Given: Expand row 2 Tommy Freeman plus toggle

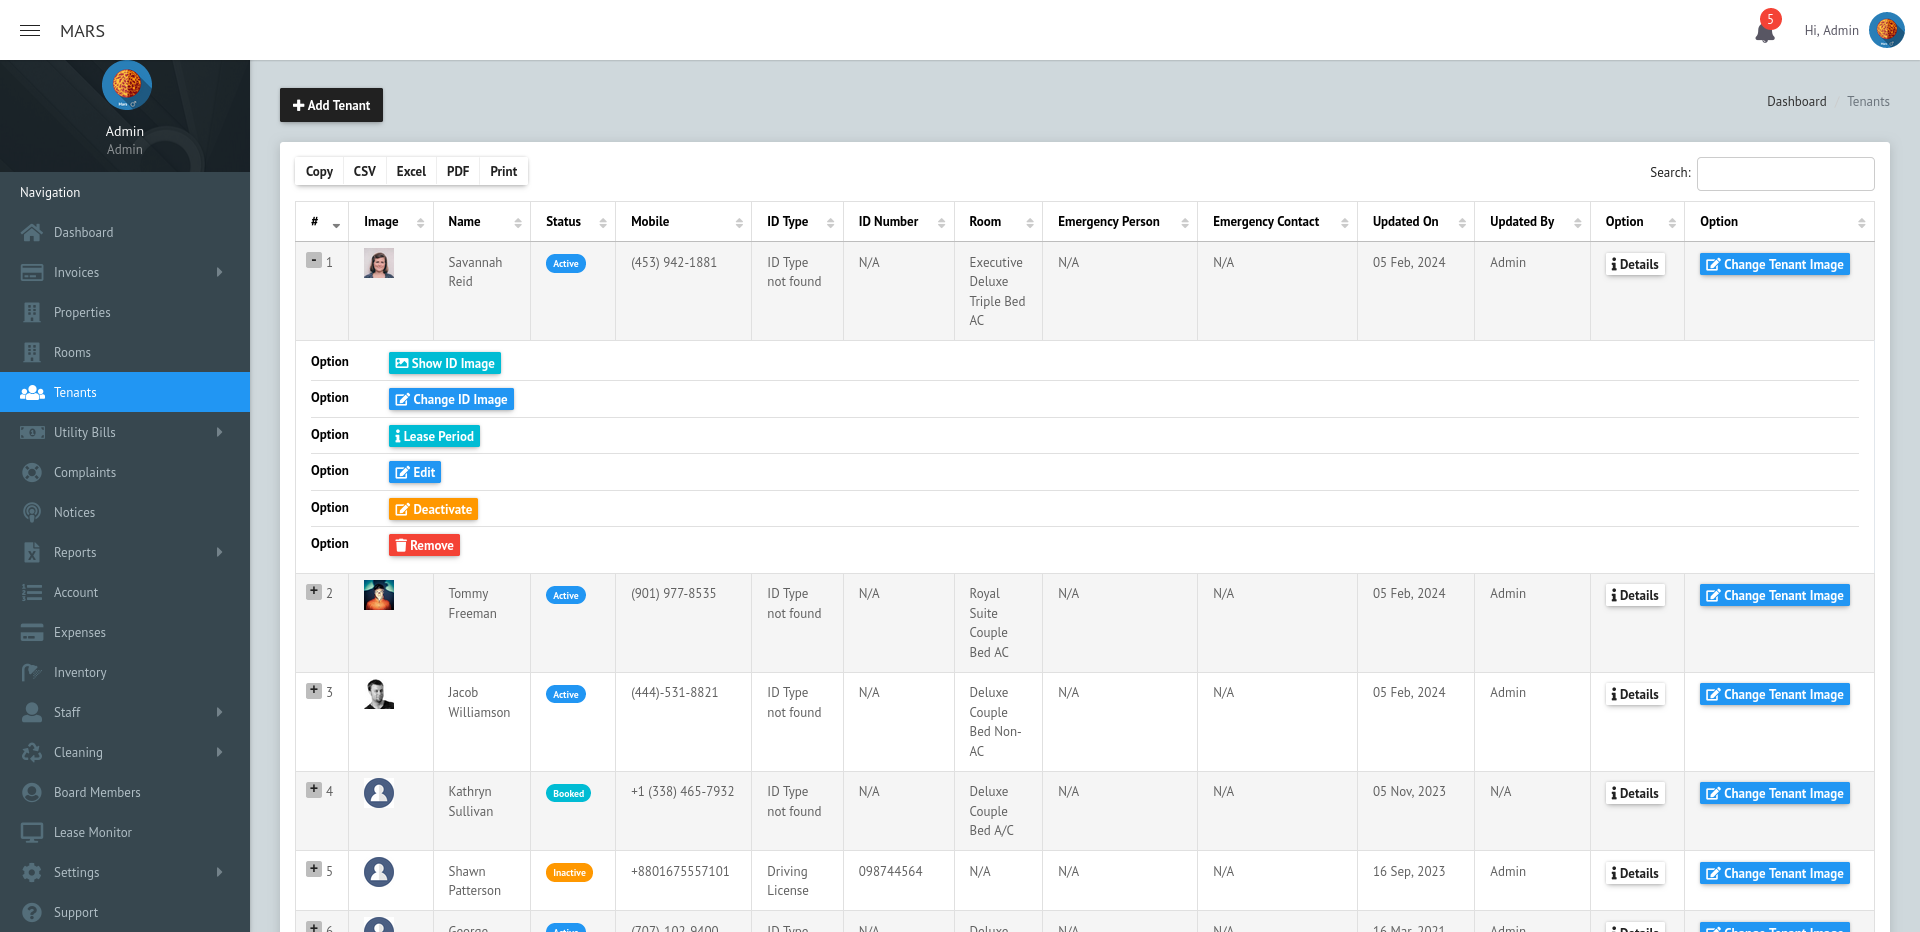Looking at the screenshot, I should click(314, 591).
